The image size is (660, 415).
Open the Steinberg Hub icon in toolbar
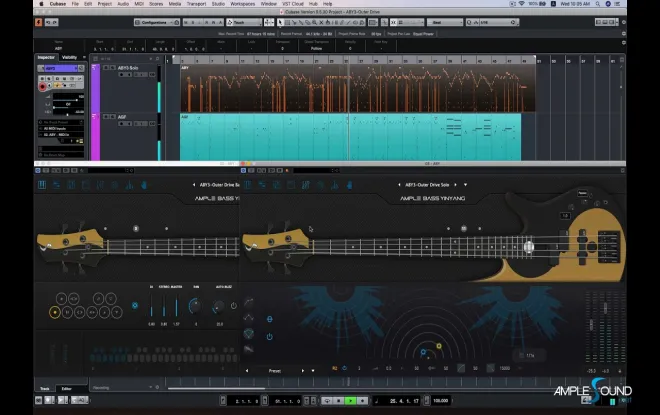click(38, 22)
